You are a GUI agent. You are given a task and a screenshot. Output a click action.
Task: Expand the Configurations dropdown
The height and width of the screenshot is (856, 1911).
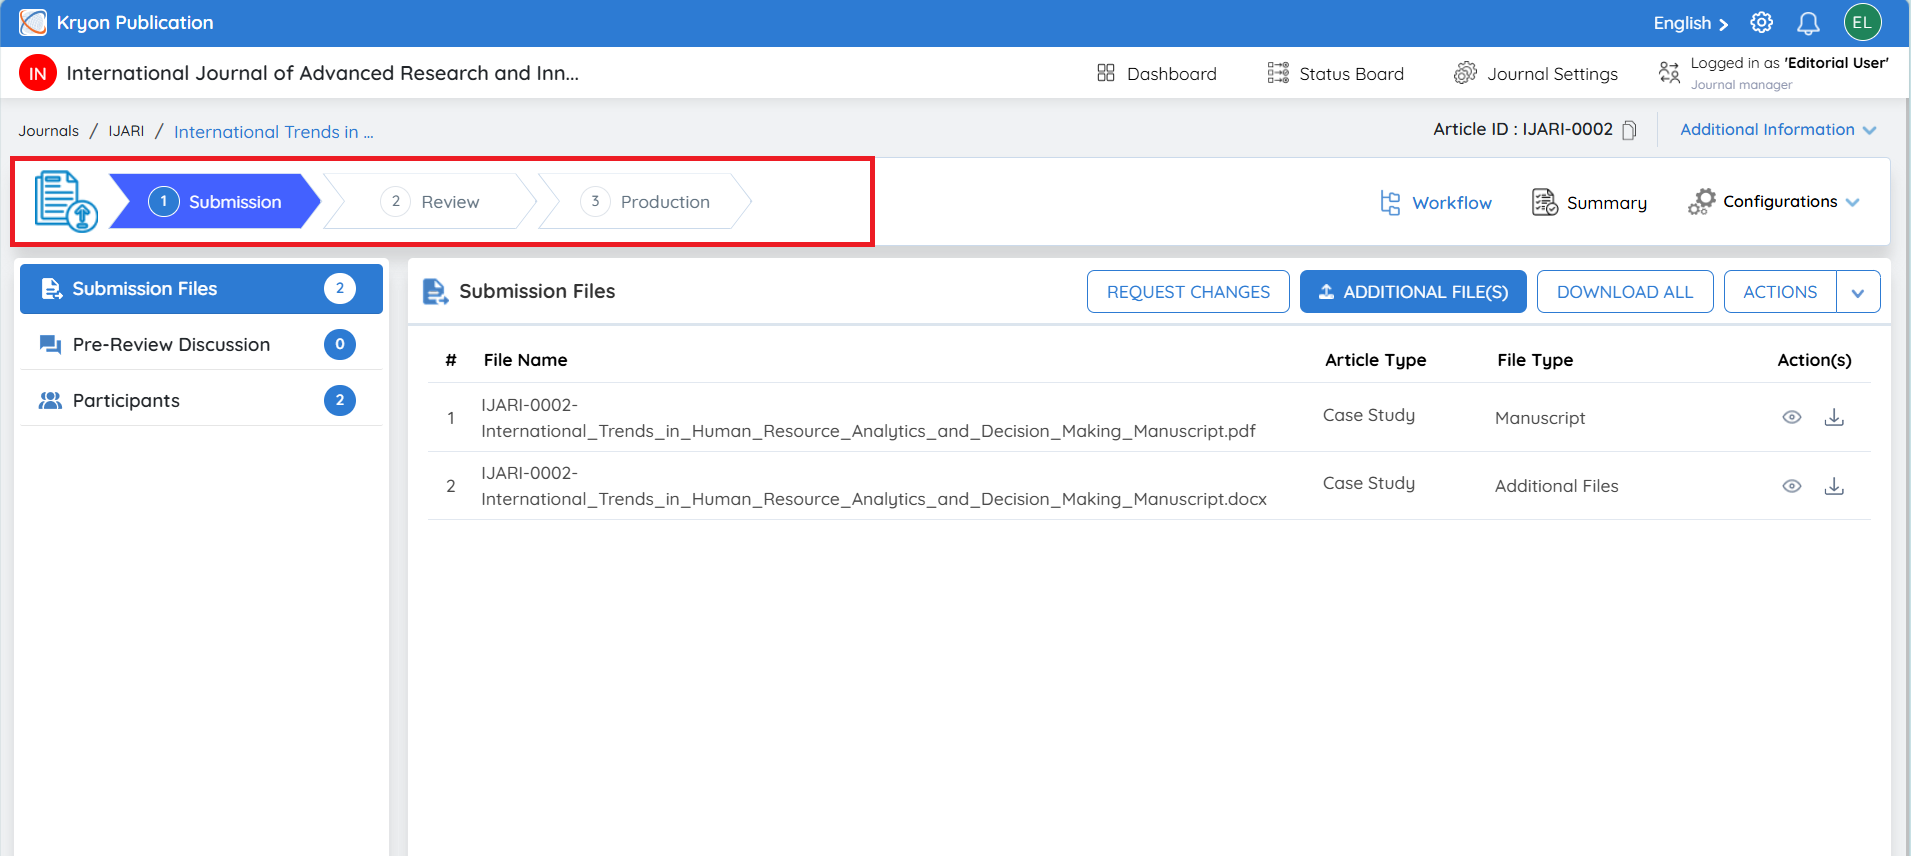[x=1773, y=202]
